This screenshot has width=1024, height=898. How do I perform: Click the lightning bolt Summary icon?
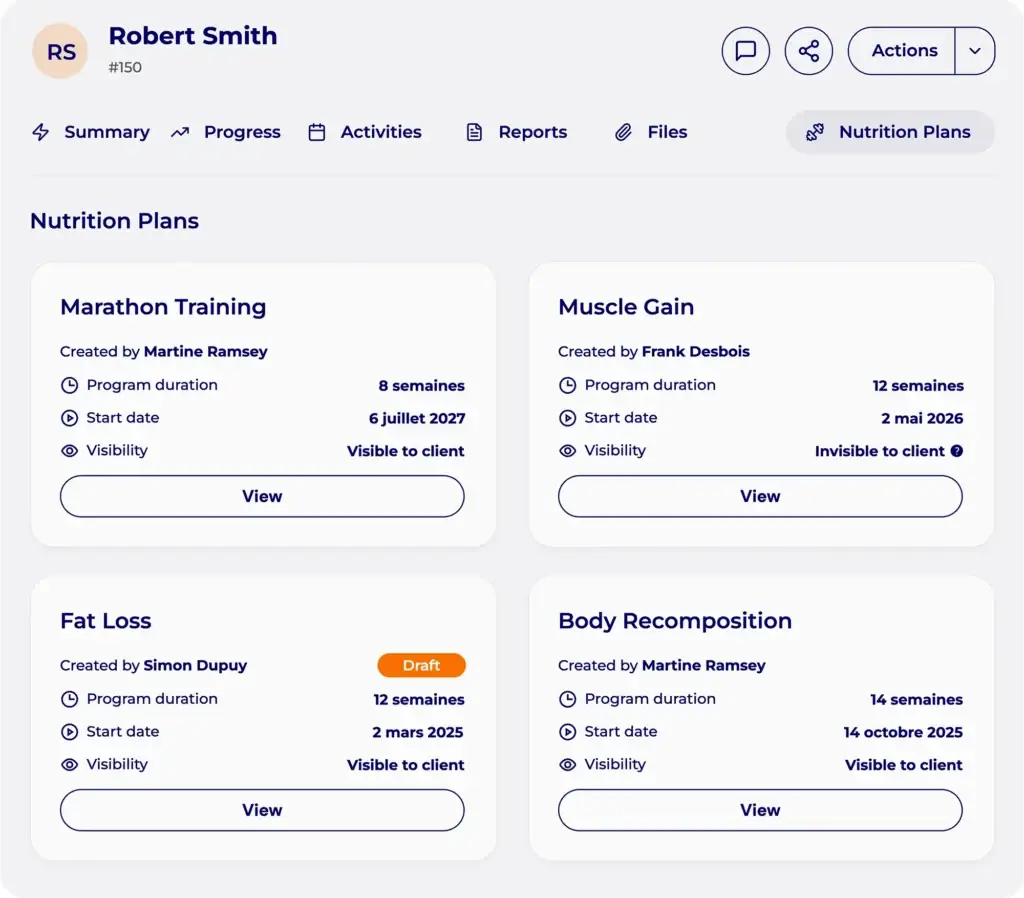coord(40,132)
